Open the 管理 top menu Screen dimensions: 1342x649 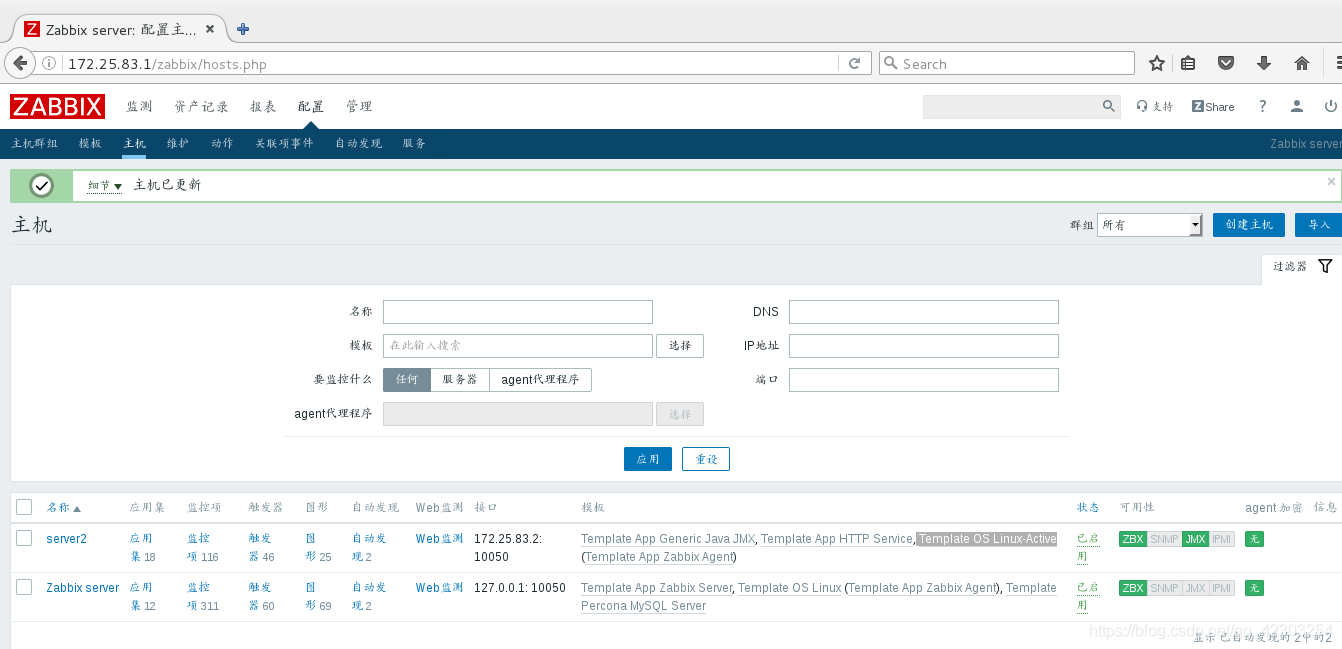(359, 106)
